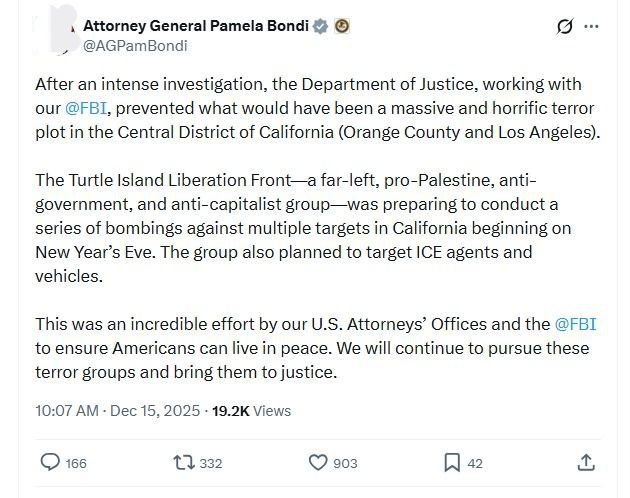
Task: Bookmark this post using the bookmark icon
Action: click(452, 462)
